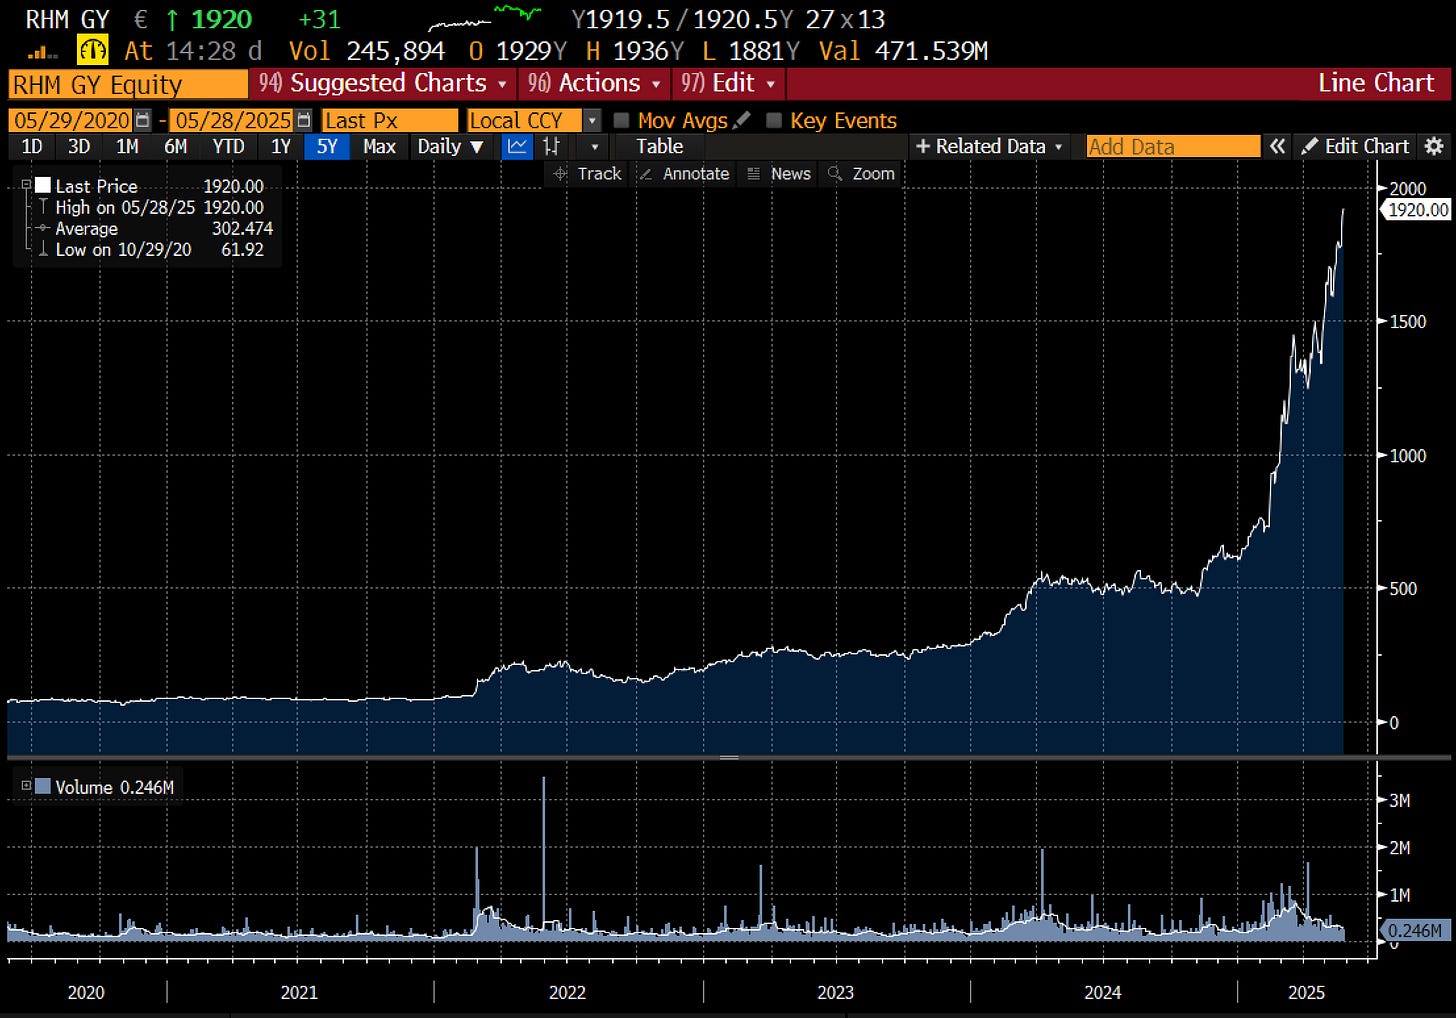Click the green up-arrow price indicator
This screenshot has height=1018, width=1456.
point(172,19)
